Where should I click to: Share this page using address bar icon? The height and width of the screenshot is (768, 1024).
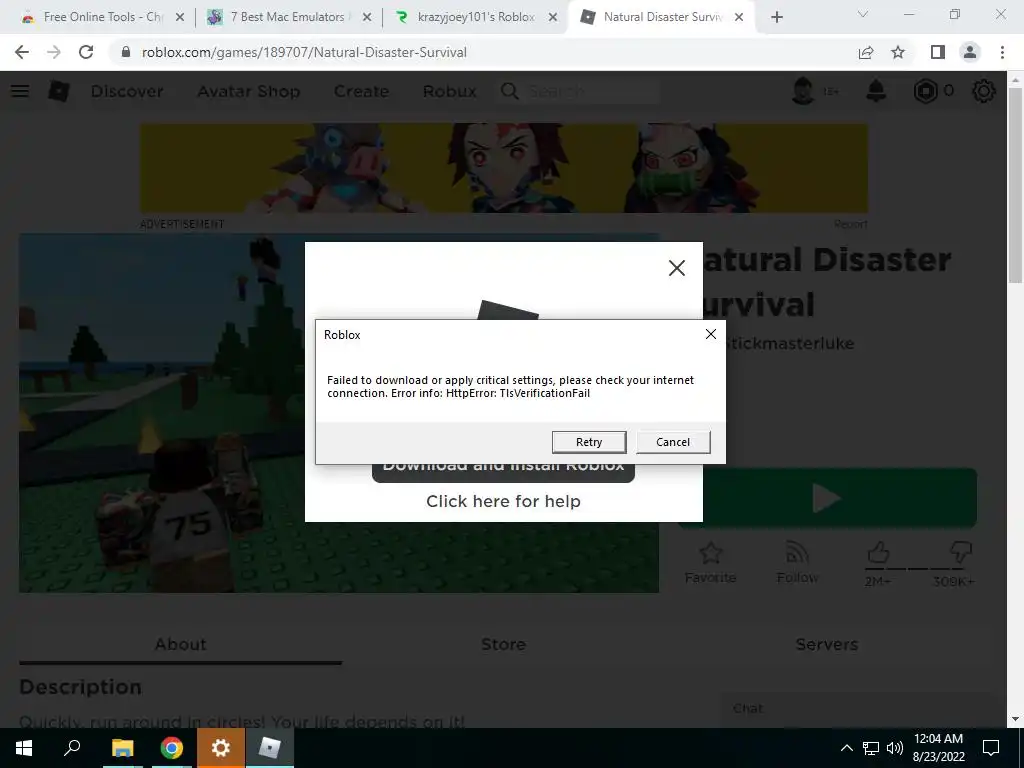point(866,52)
